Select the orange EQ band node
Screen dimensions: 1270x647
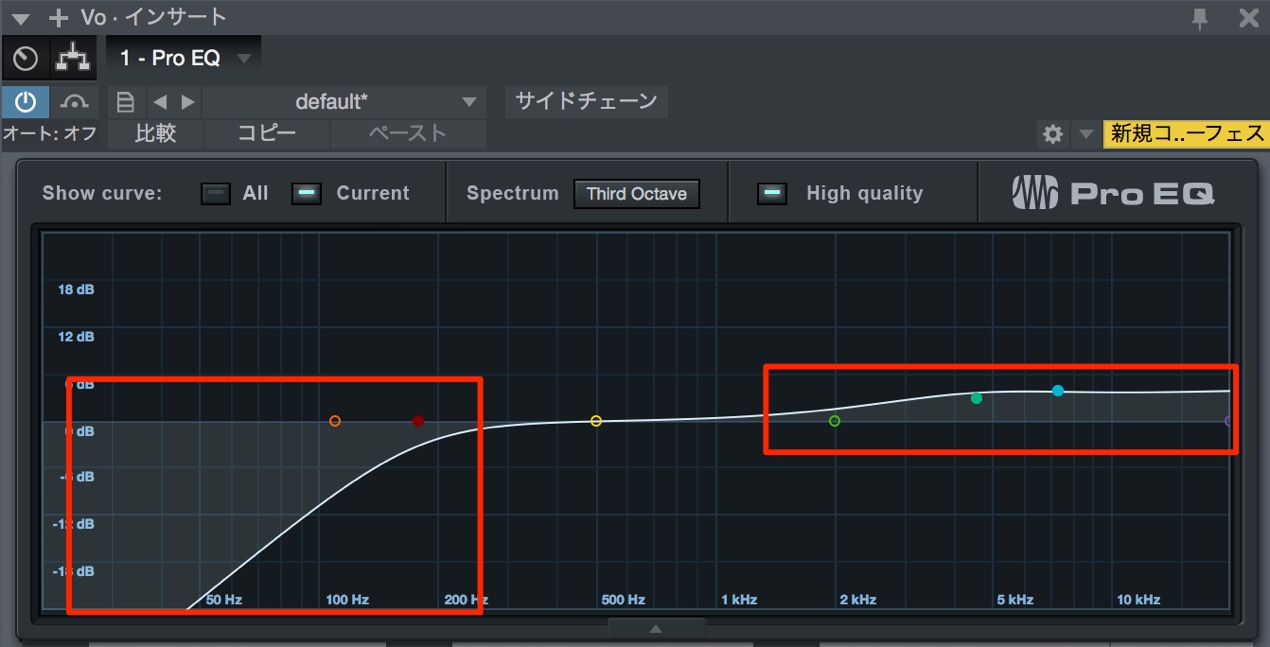(335, 421)
